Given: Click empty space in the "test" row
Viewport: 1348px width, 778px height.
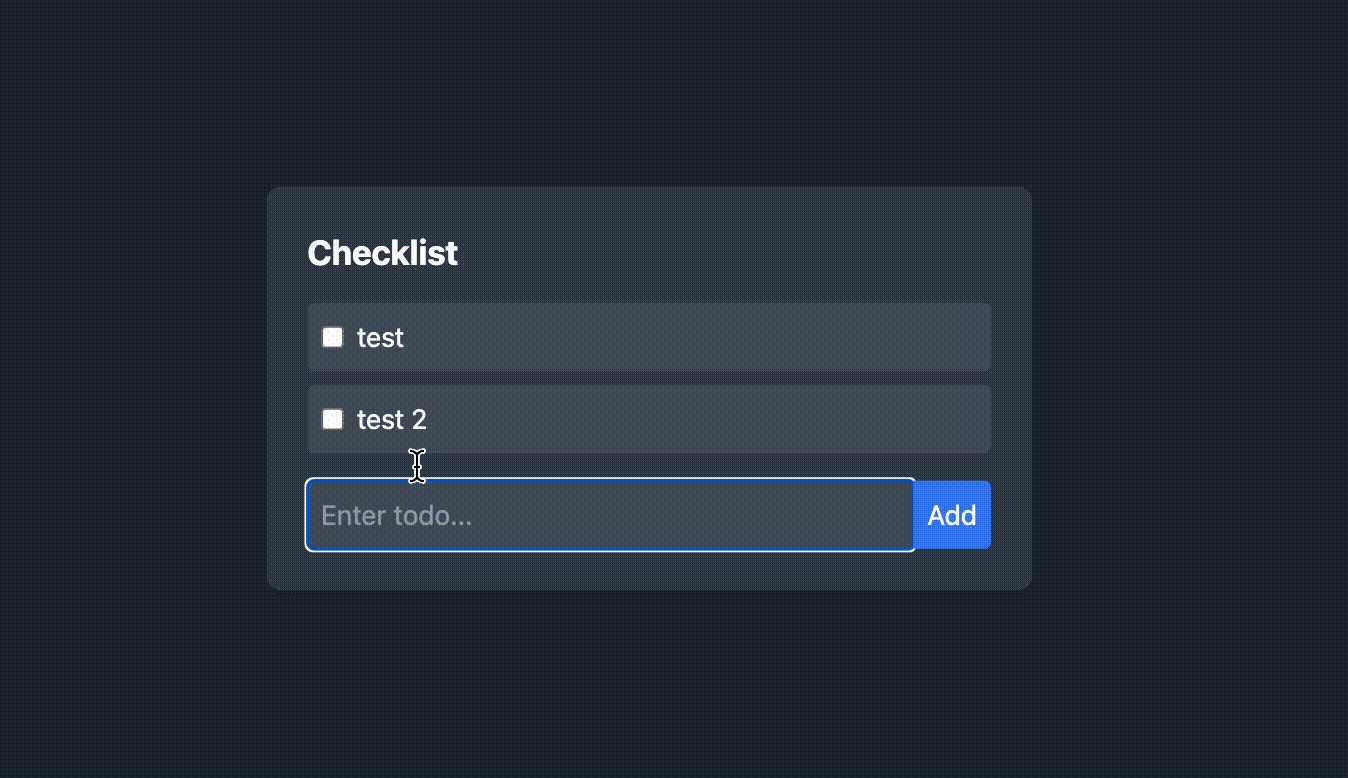Looking at the screenshot, I should [x=700, y=338].
